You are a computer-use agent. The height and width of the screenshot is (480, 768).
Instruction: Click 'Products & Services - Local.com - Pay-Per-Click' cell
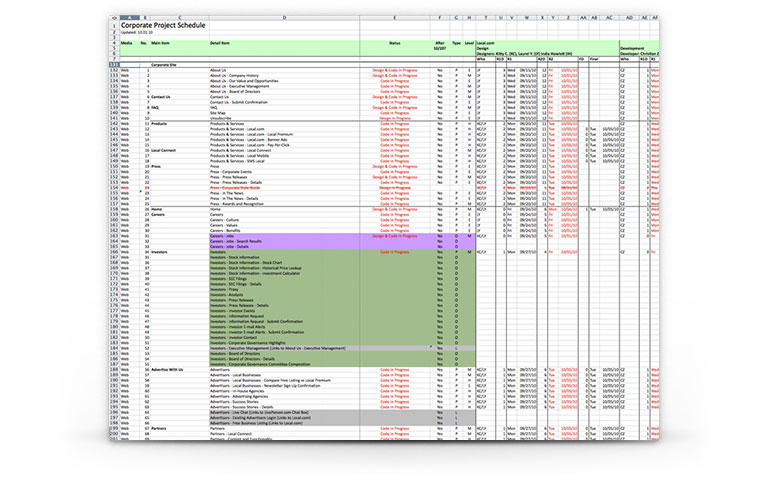tap(250, 145)
